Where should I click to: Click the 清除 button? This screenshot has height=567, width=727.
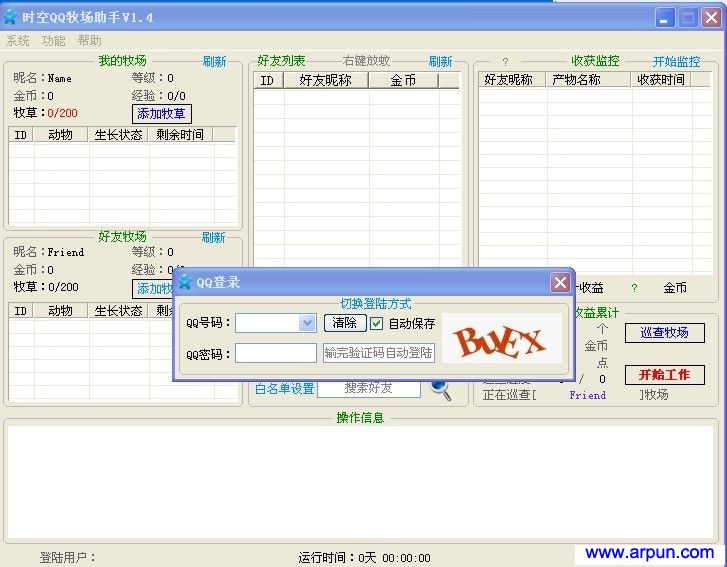(x=344, y=323)
